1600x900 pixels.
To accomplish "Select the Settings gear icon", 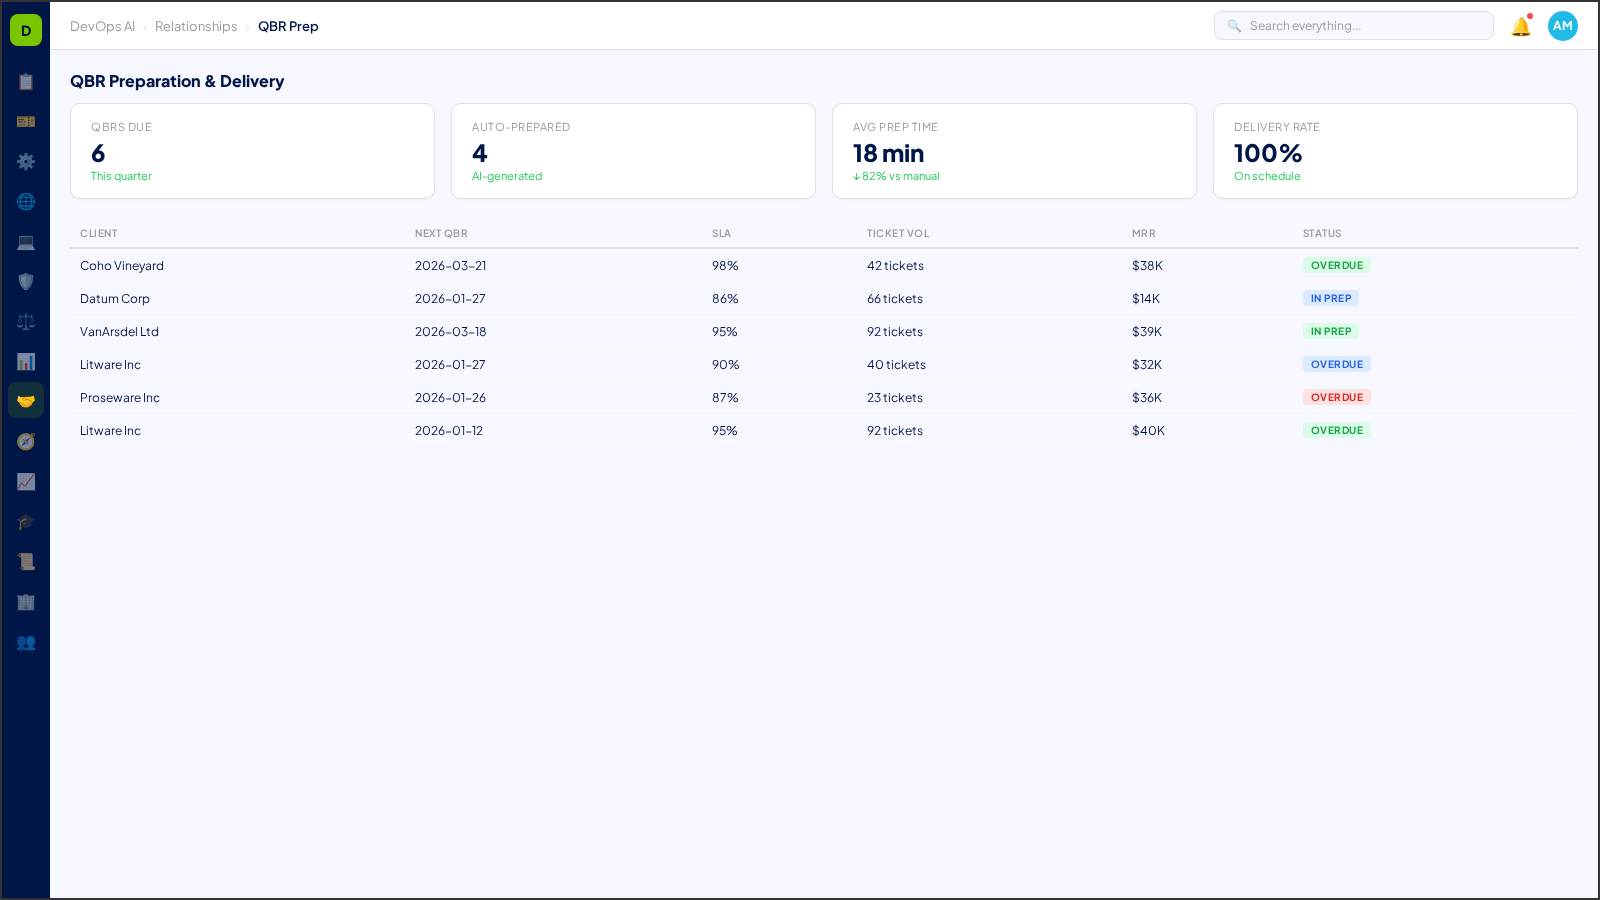I will pyautogui.click(x=26, y=161).
